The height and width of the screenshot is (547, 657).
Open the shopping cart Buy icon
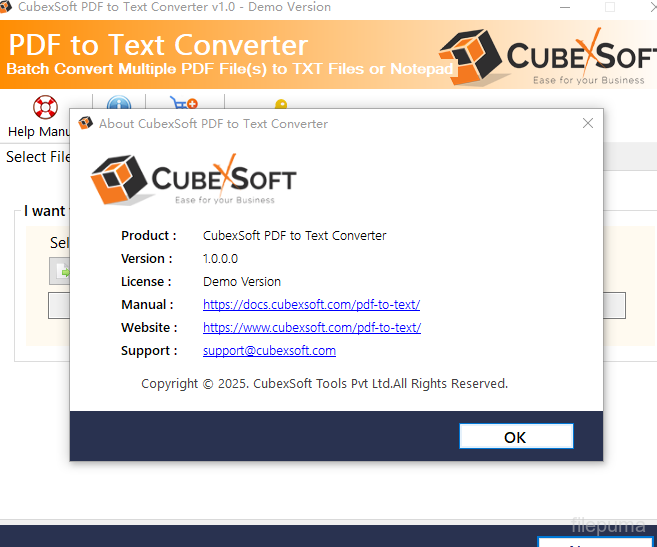[183, 104]
